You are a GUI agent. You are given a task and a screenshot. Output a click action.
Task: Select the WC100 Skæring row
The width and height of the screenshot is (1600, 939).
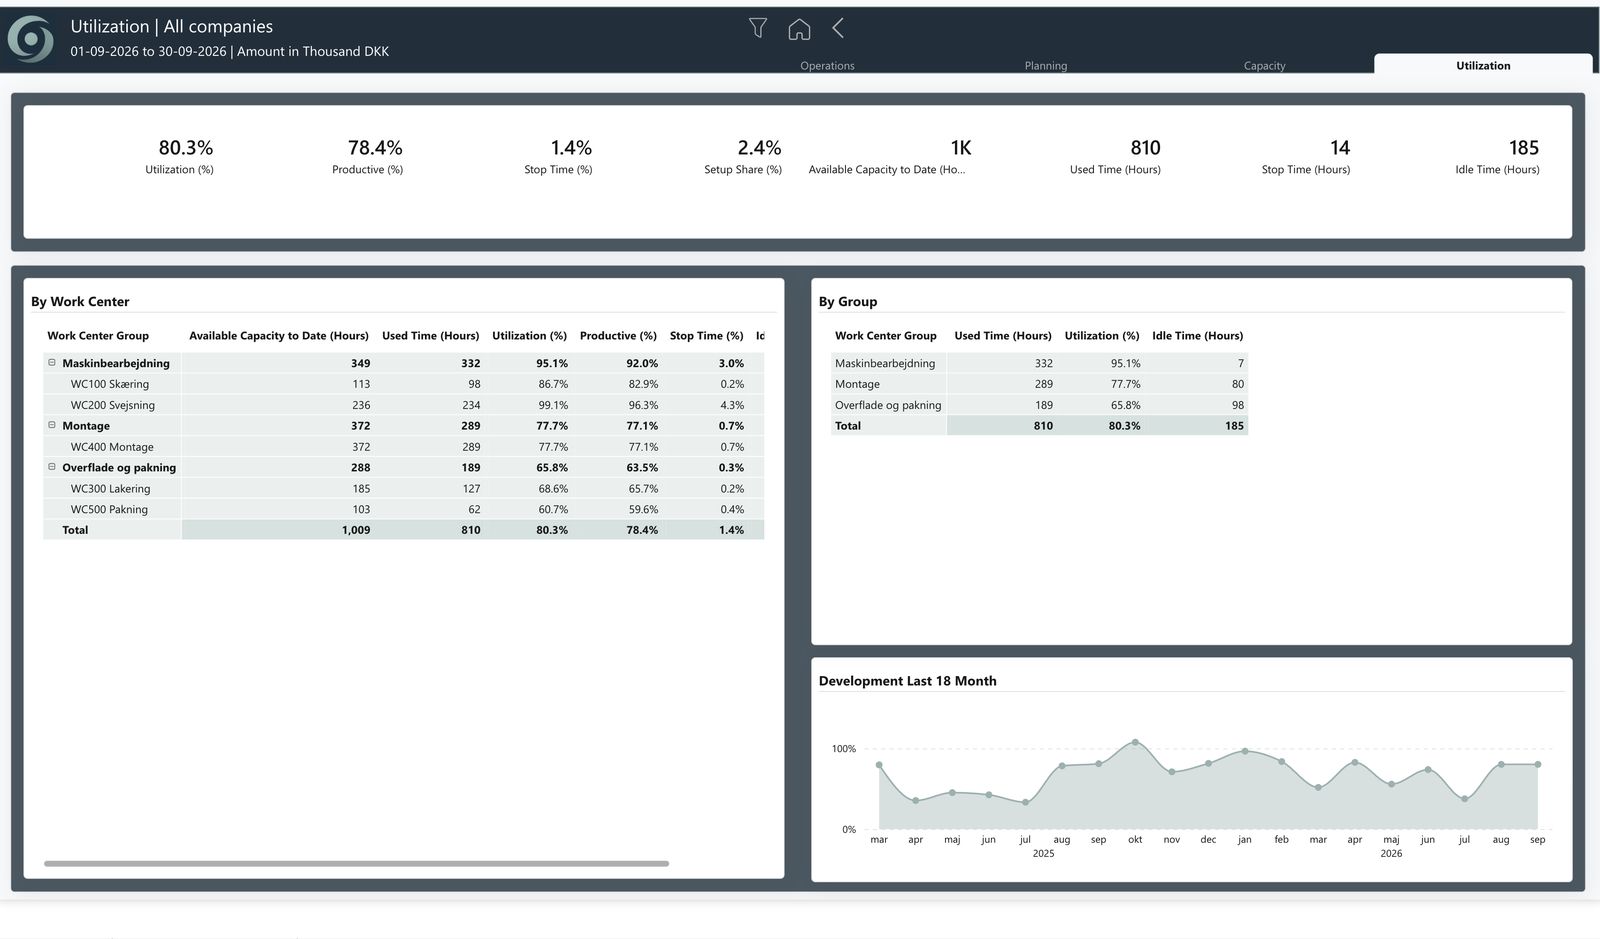(403, 384)
